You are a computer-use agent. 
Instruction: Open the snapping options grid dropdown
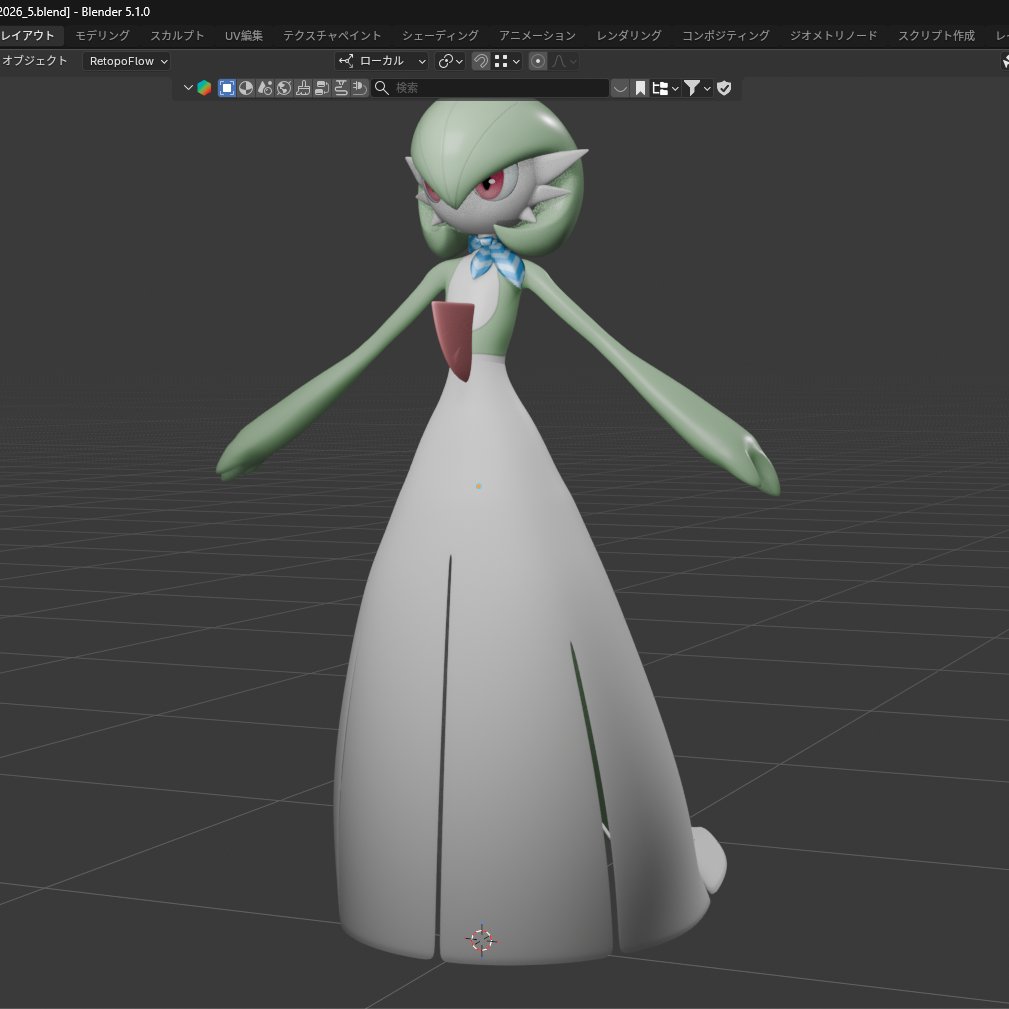pos(506,61)
